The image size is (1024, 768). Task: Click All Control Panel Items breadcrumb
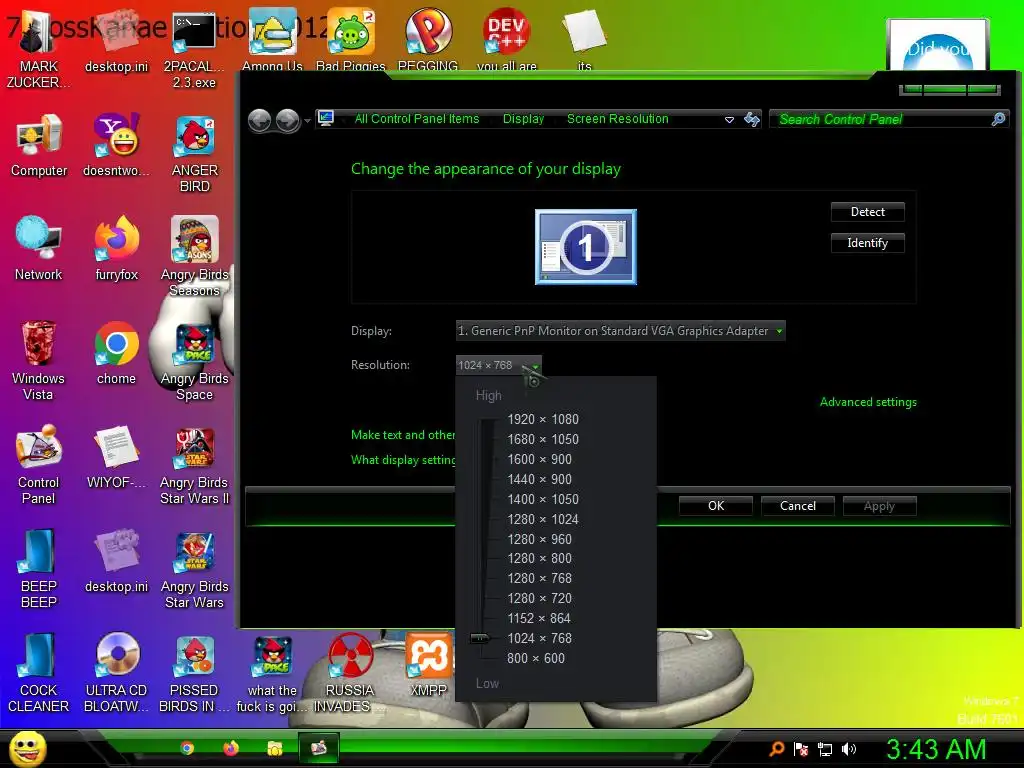(417, 119)
